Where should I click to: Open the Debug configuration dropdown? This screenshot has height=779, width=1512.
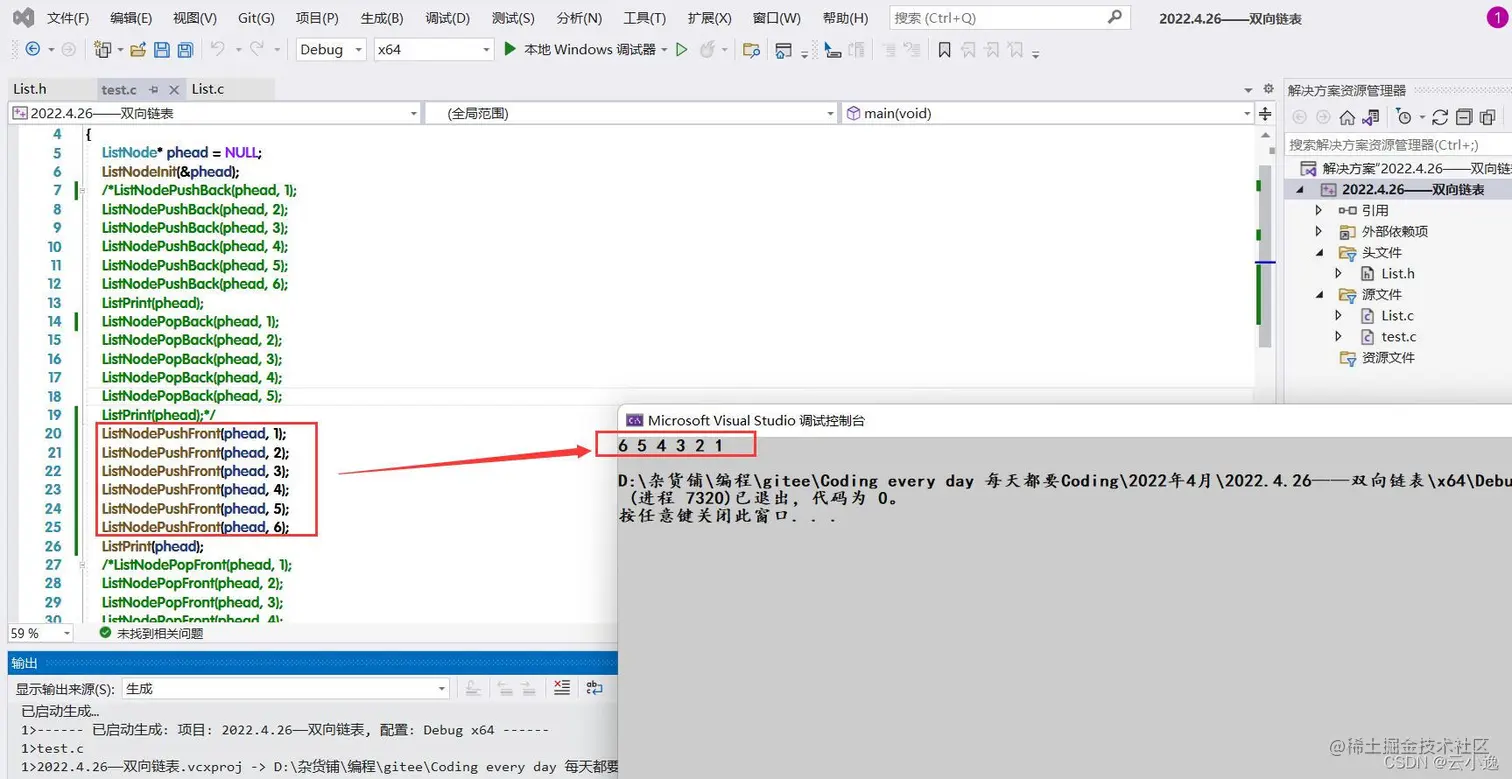pos(331,49)
